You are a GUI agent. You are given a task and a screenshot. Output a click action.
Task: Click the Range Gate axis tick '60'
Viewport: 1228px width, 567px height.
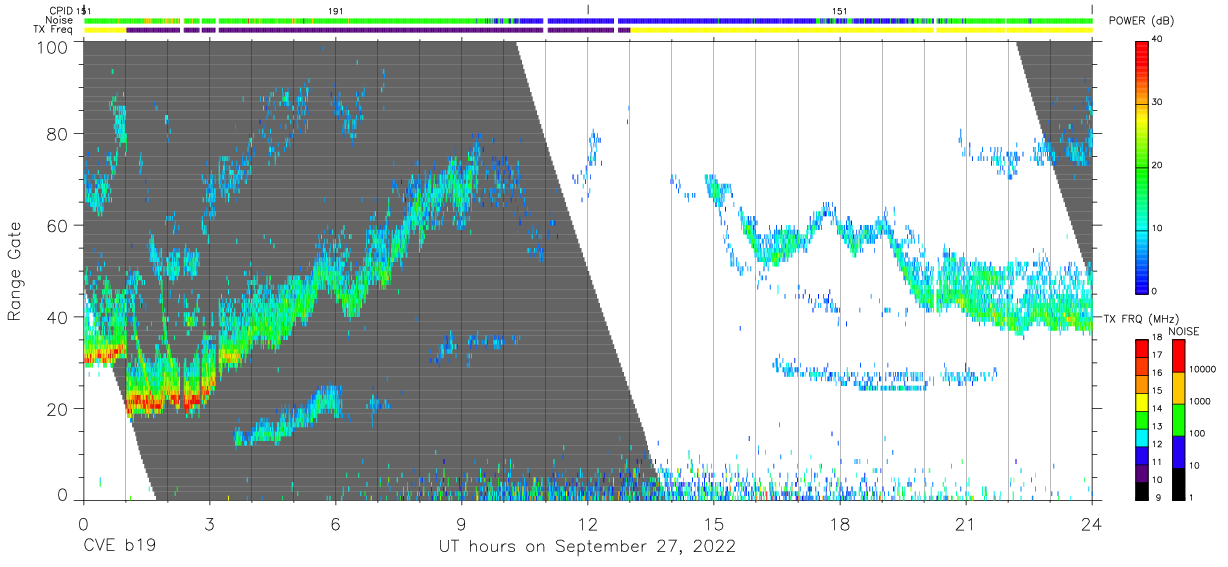(58, 226)
